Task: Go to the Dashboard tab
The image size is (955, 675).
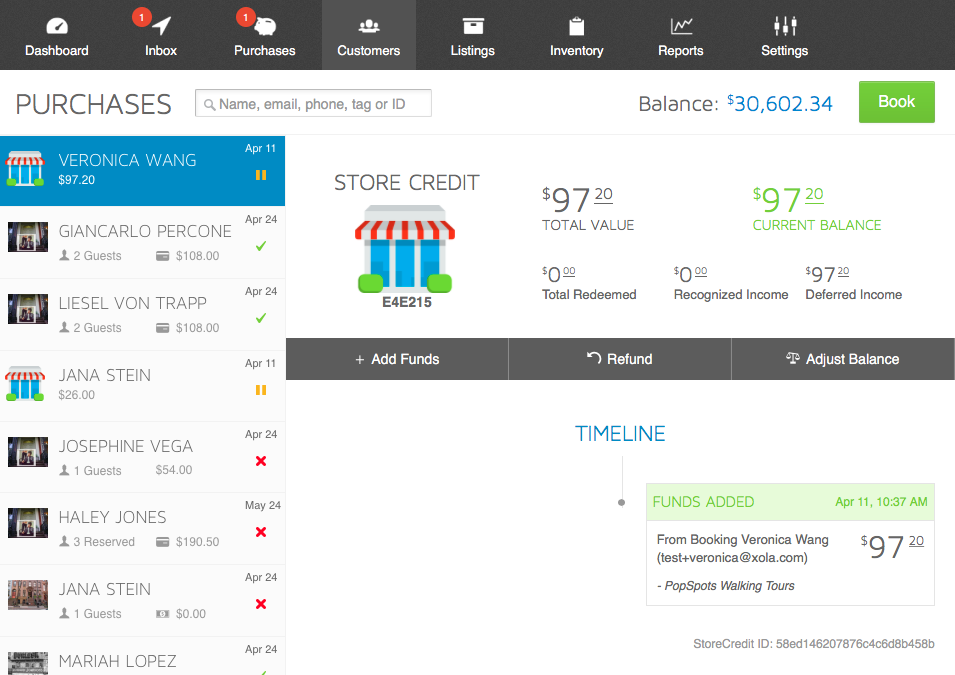Action: 57,35
